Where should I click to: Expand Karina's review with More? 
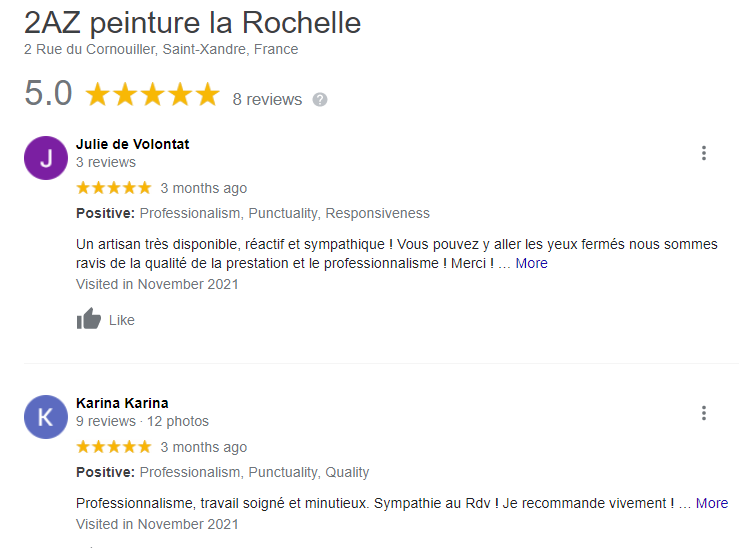(x=711, y=503)
